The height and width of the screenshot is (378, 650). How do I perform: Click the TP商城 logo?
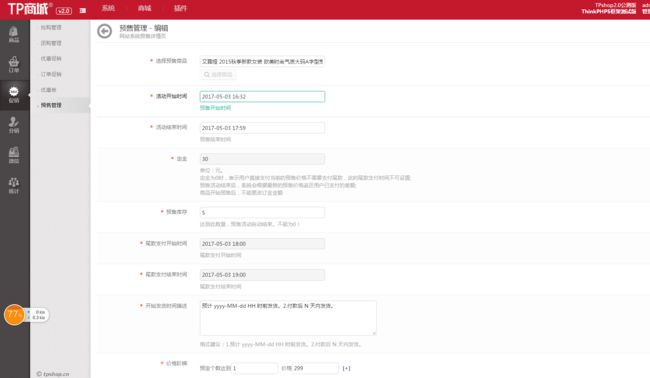pos(29,9)
